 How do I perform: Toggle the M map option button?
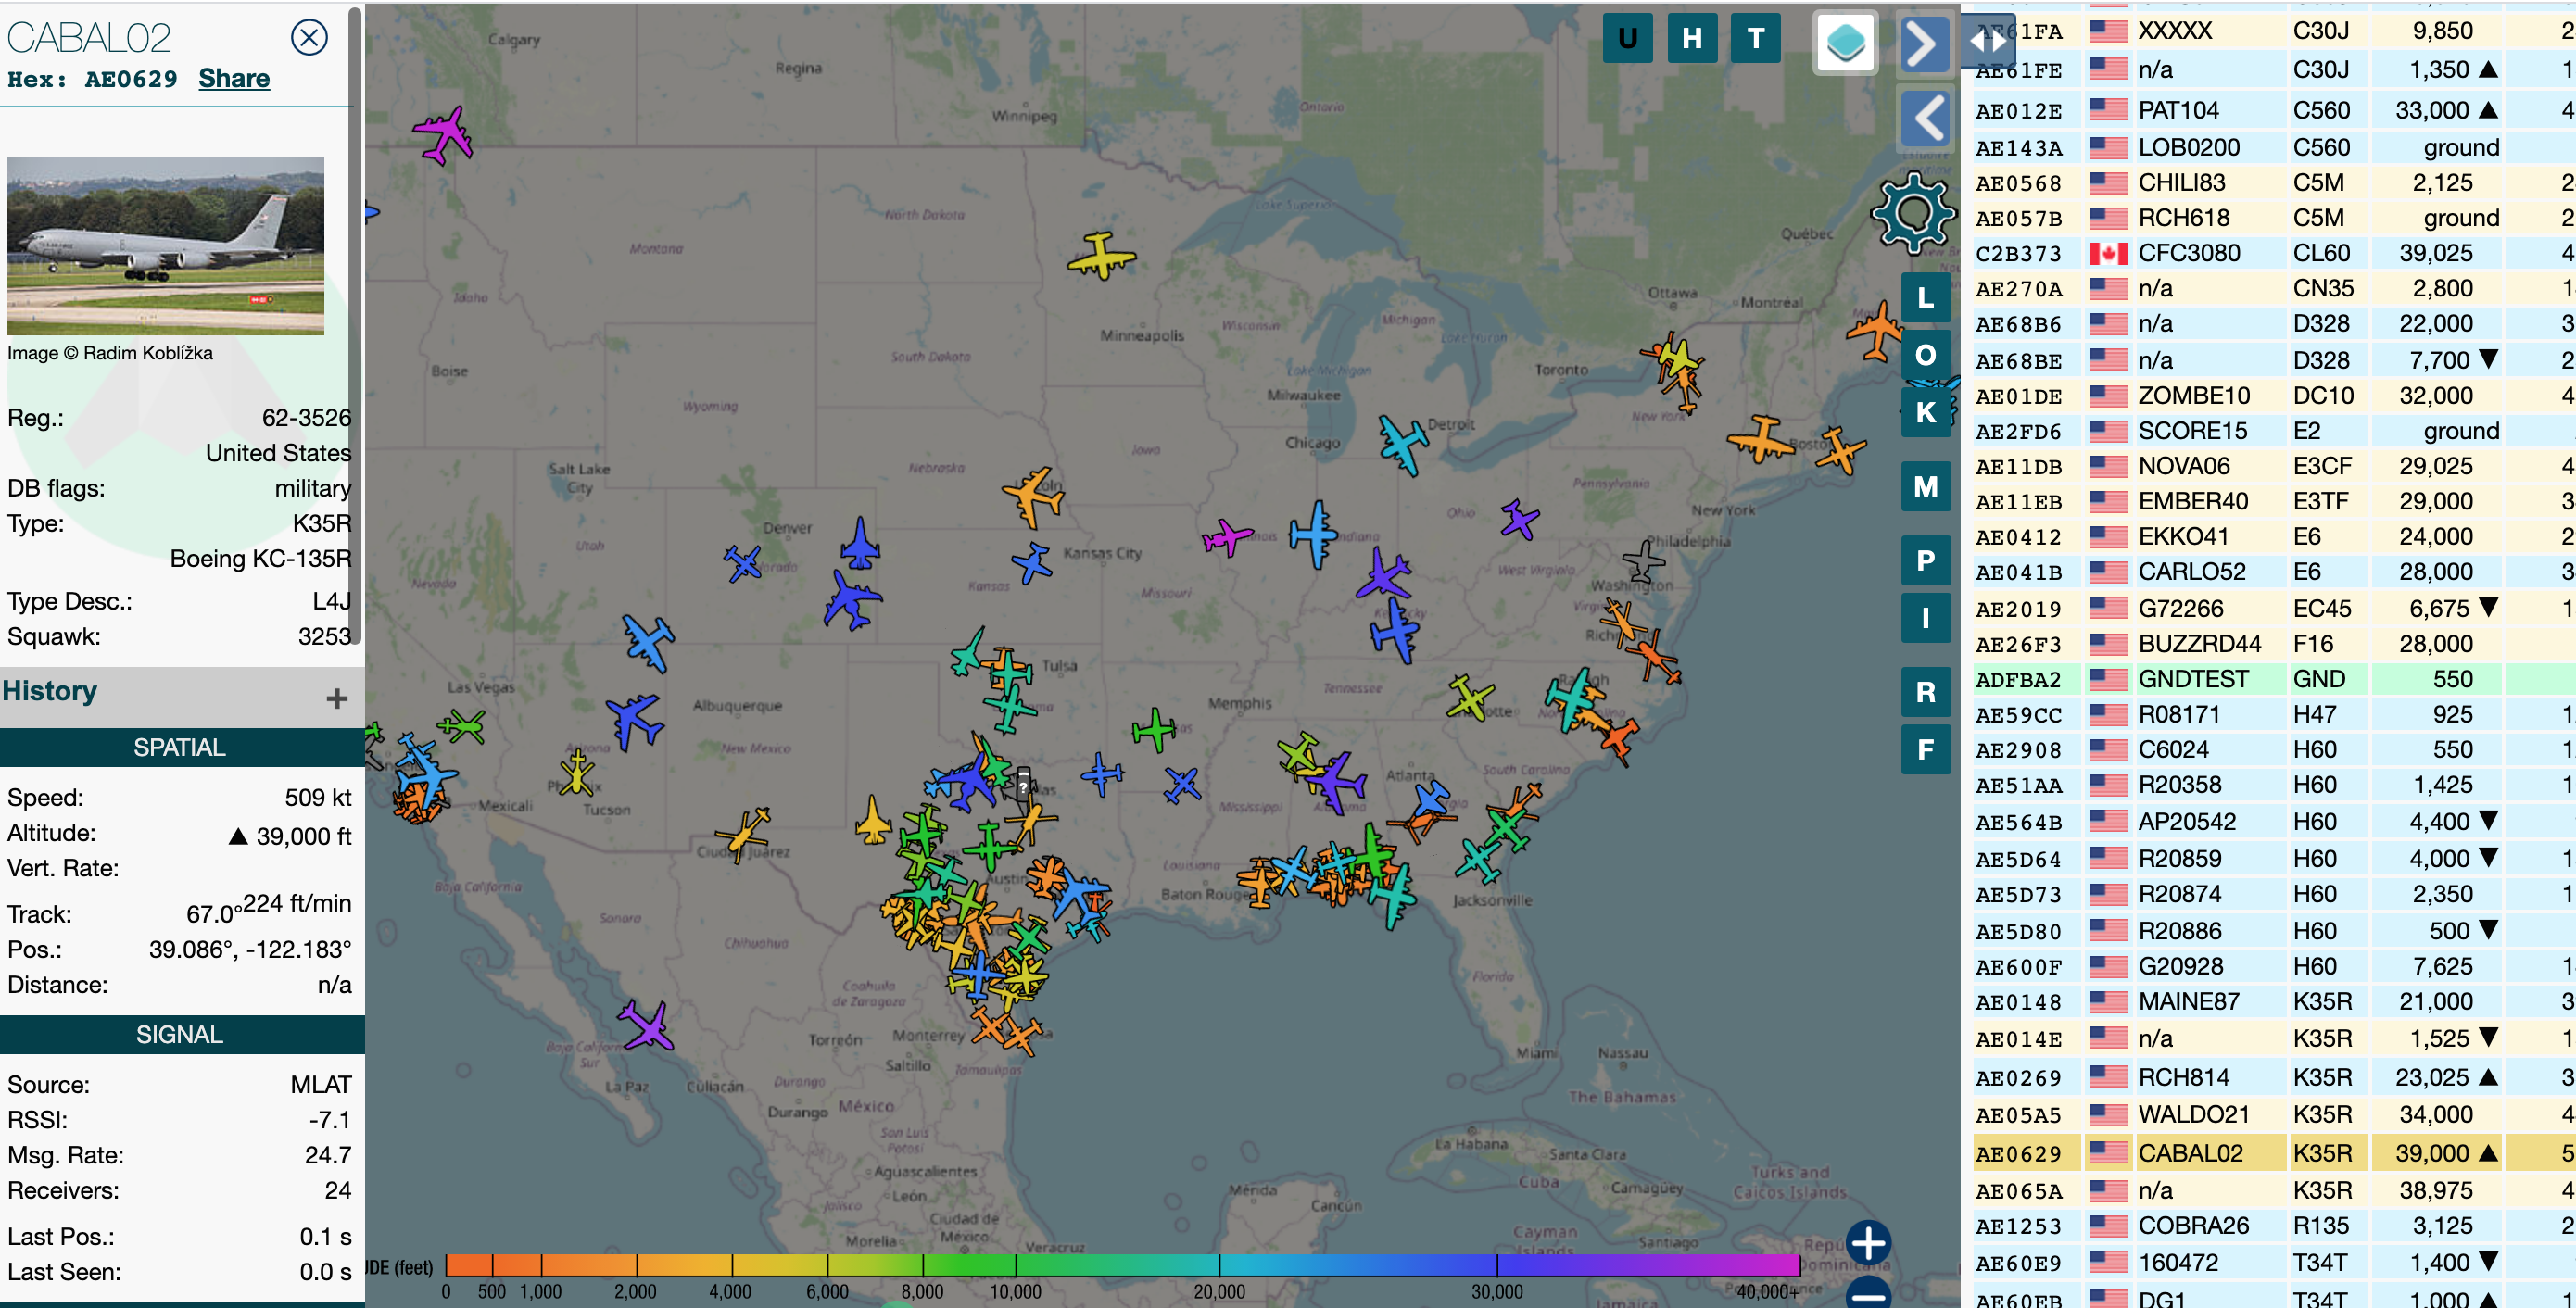1925,487
